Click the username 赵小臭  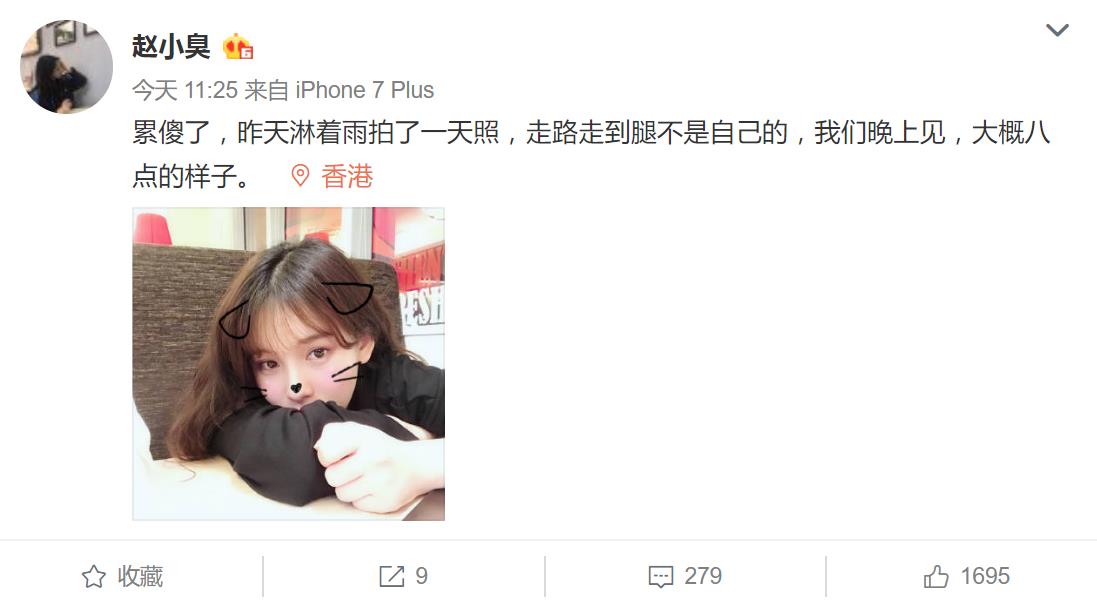pos(171,47)
